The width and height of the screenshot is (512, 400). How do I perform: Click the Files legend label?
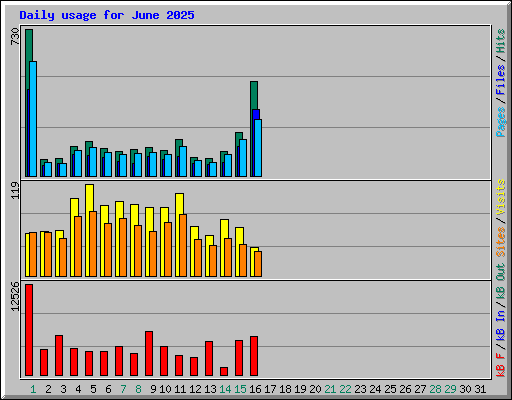[501, 80]
